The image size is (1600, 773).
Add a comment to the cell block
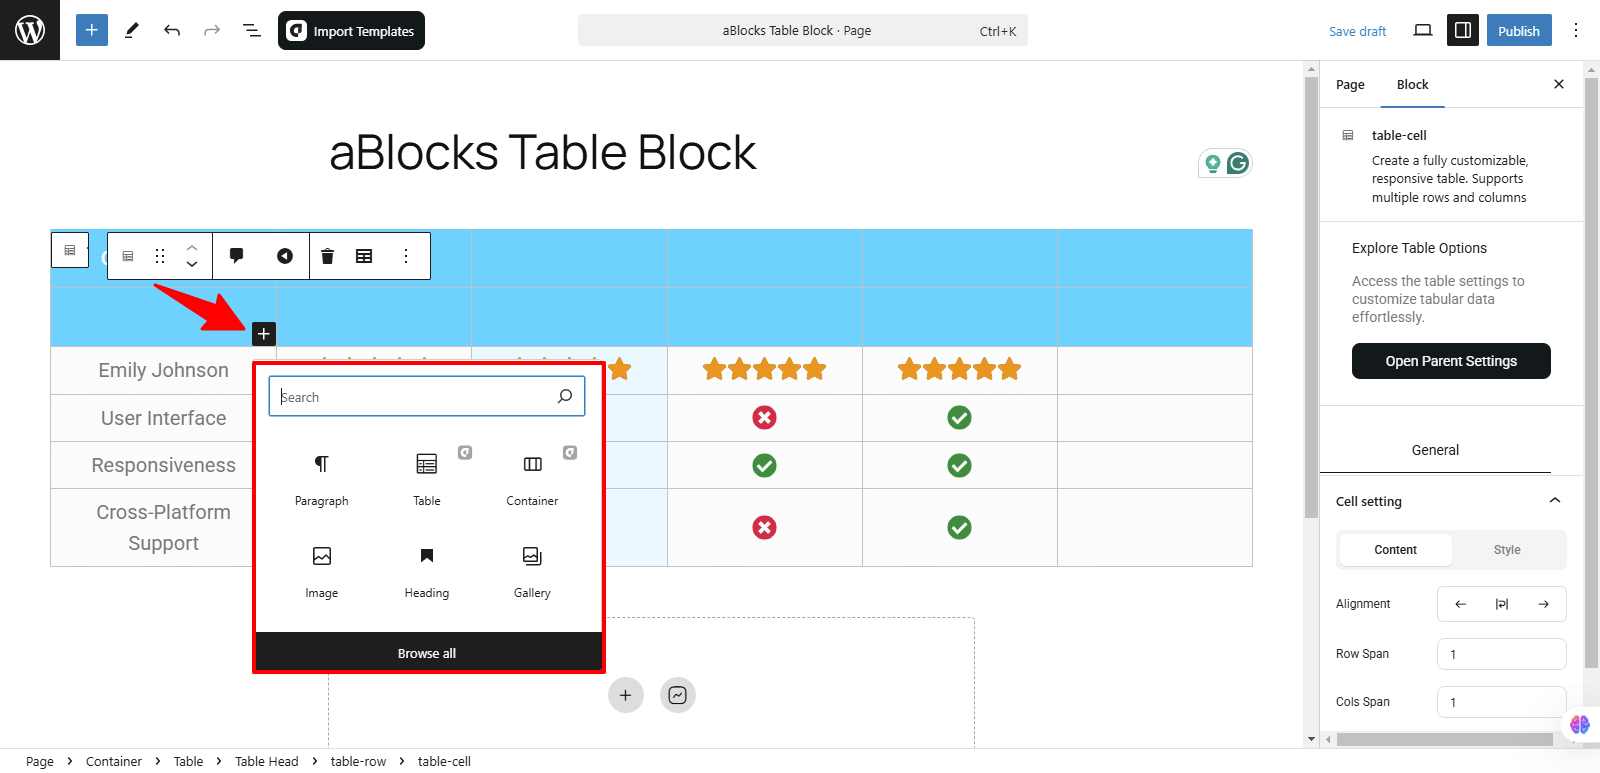(x=237, y=256)
